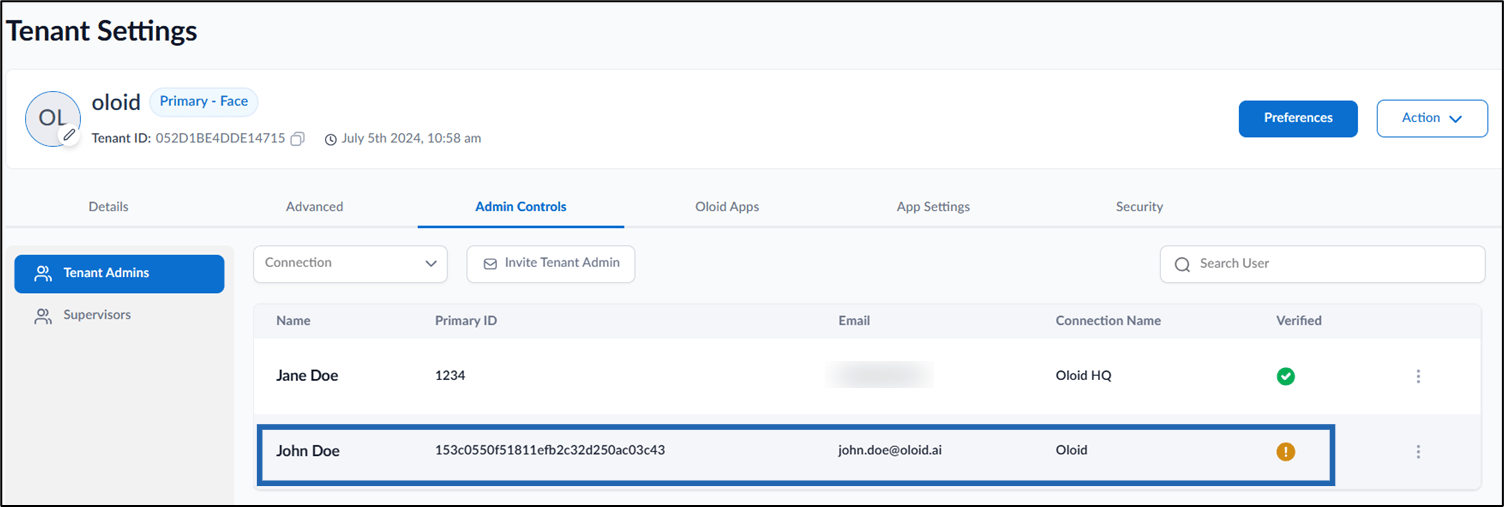1504x507 pixels.
Task: Click primary ID 1234
Action: [x=450, y=376]
